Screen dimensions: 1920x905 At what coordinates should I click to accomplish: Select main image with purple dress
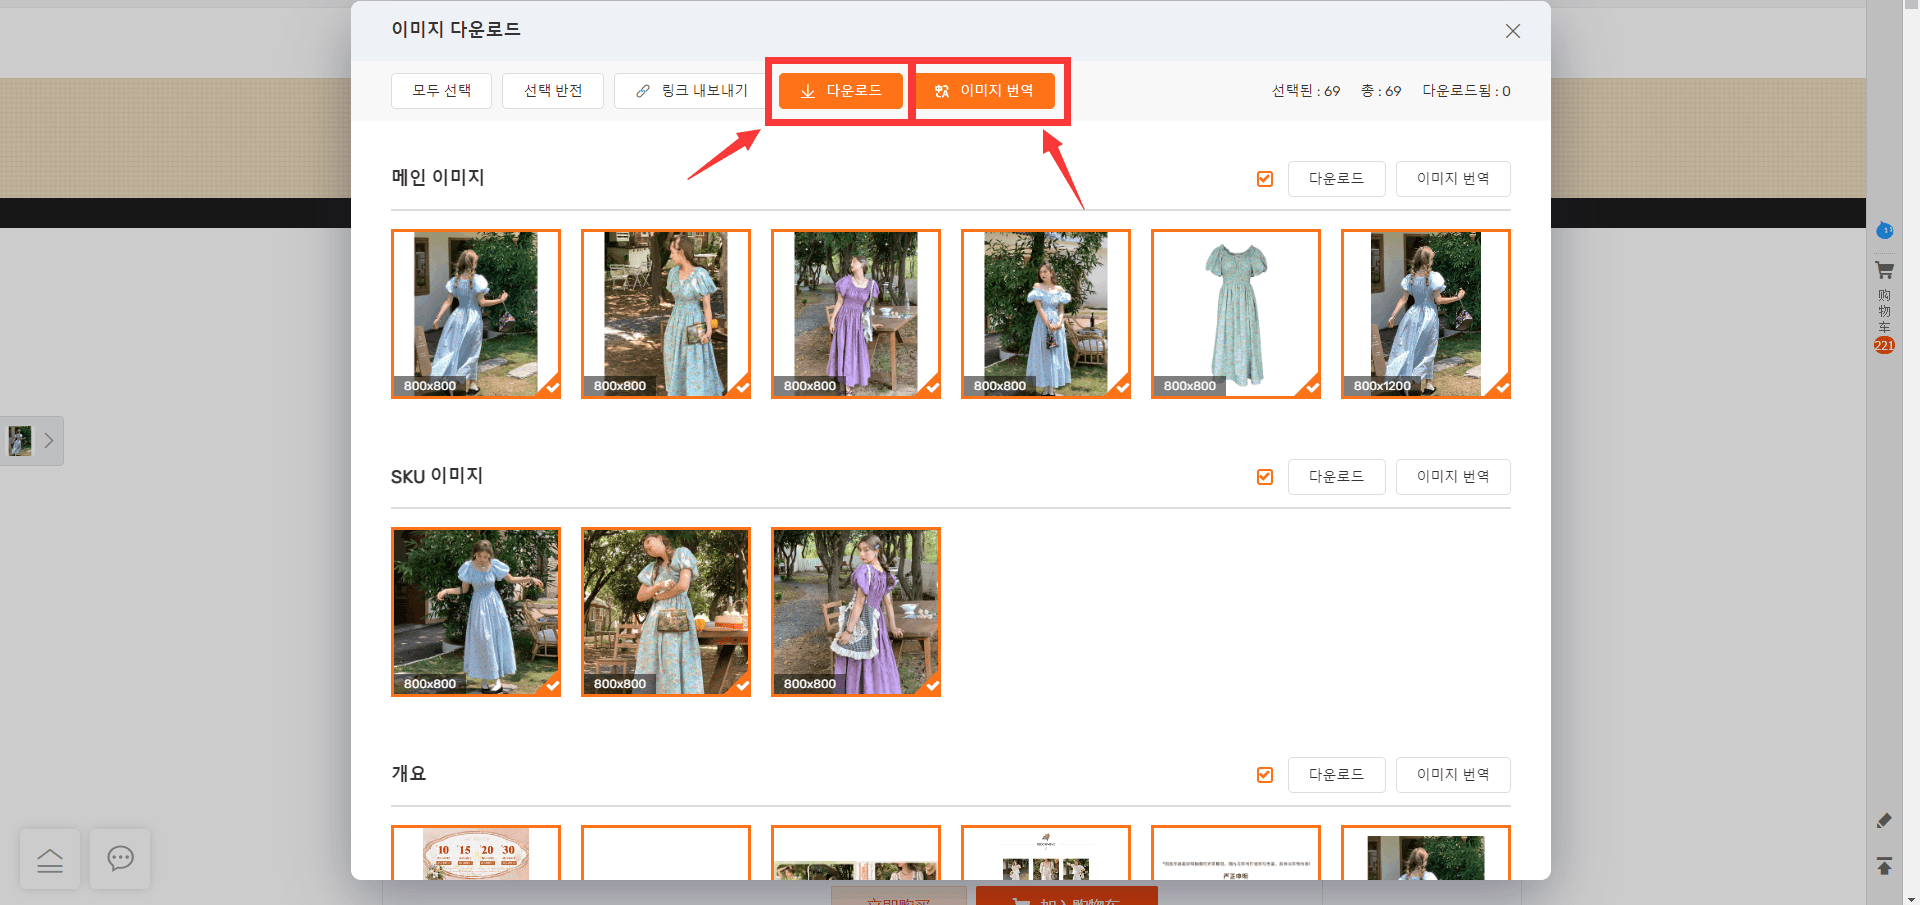(856, 314)
